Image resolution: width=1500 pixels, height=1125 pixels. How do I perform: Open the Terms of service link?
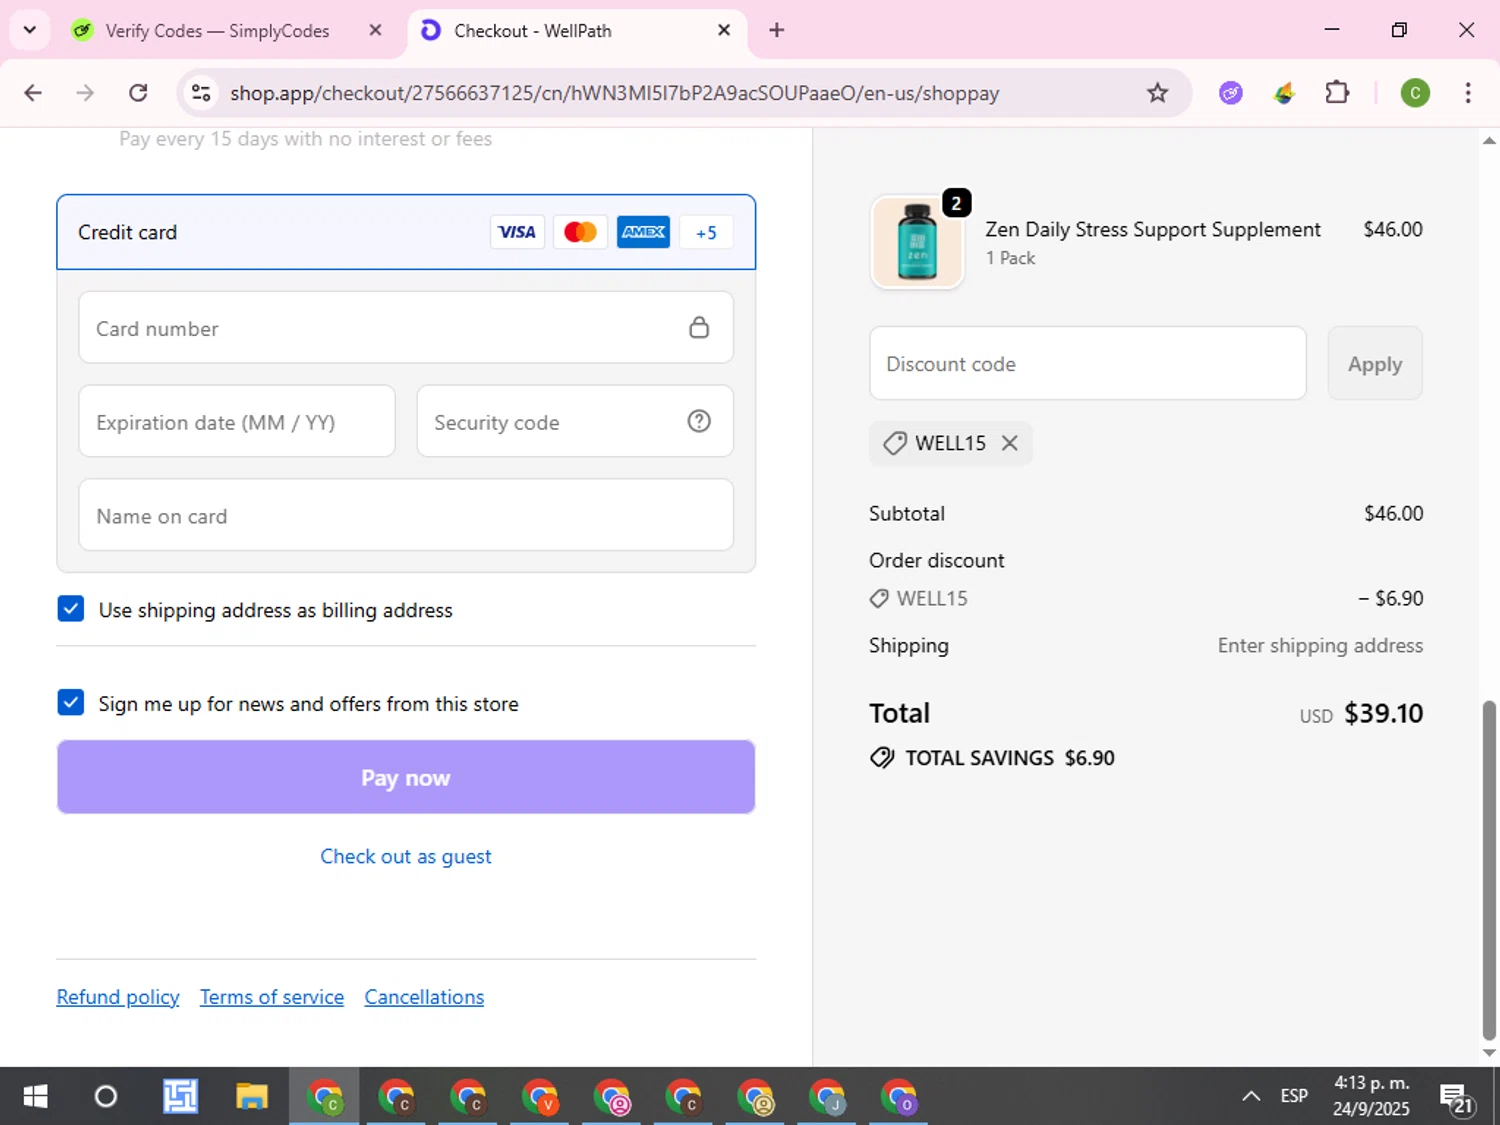272,997
